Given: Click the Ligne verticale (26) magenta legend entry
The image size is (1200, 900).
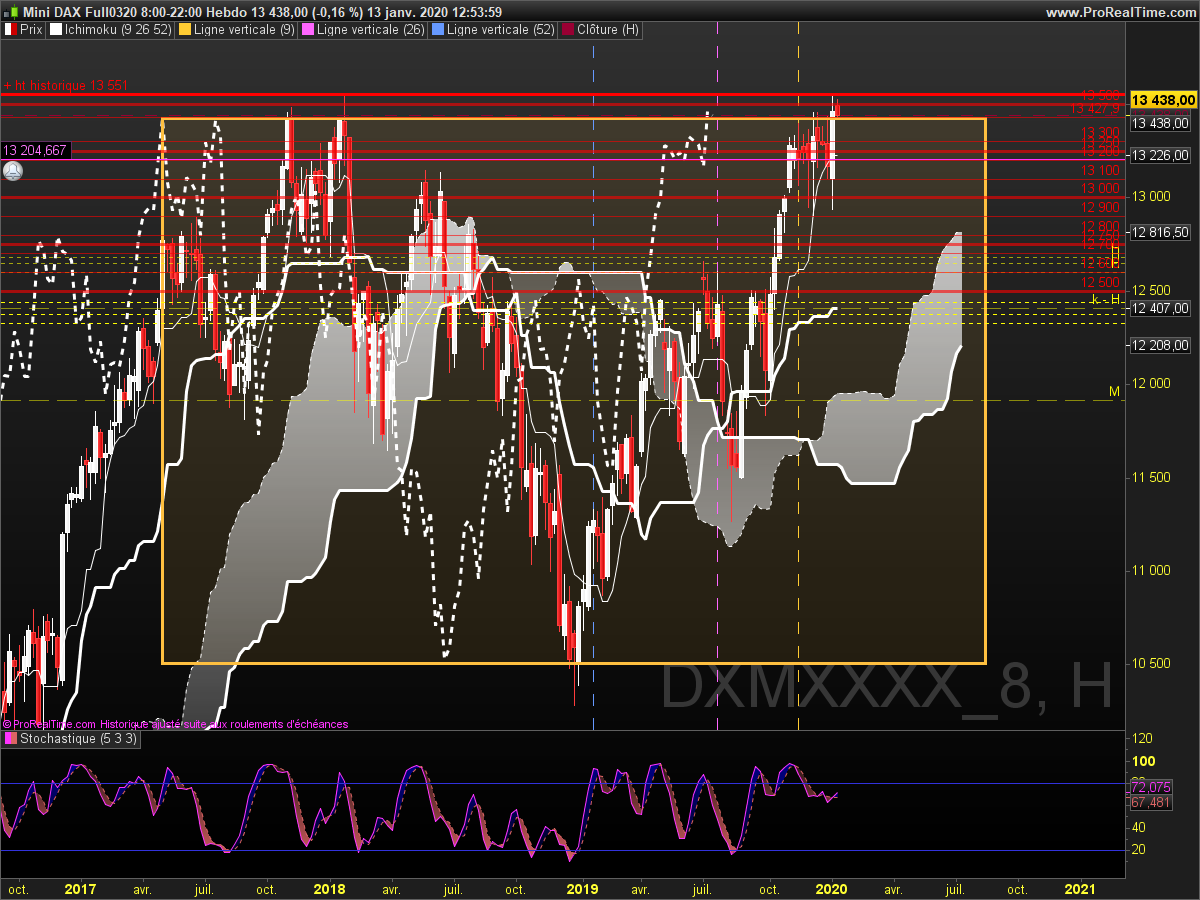Looking at the screenshot, I should [362, 30].
